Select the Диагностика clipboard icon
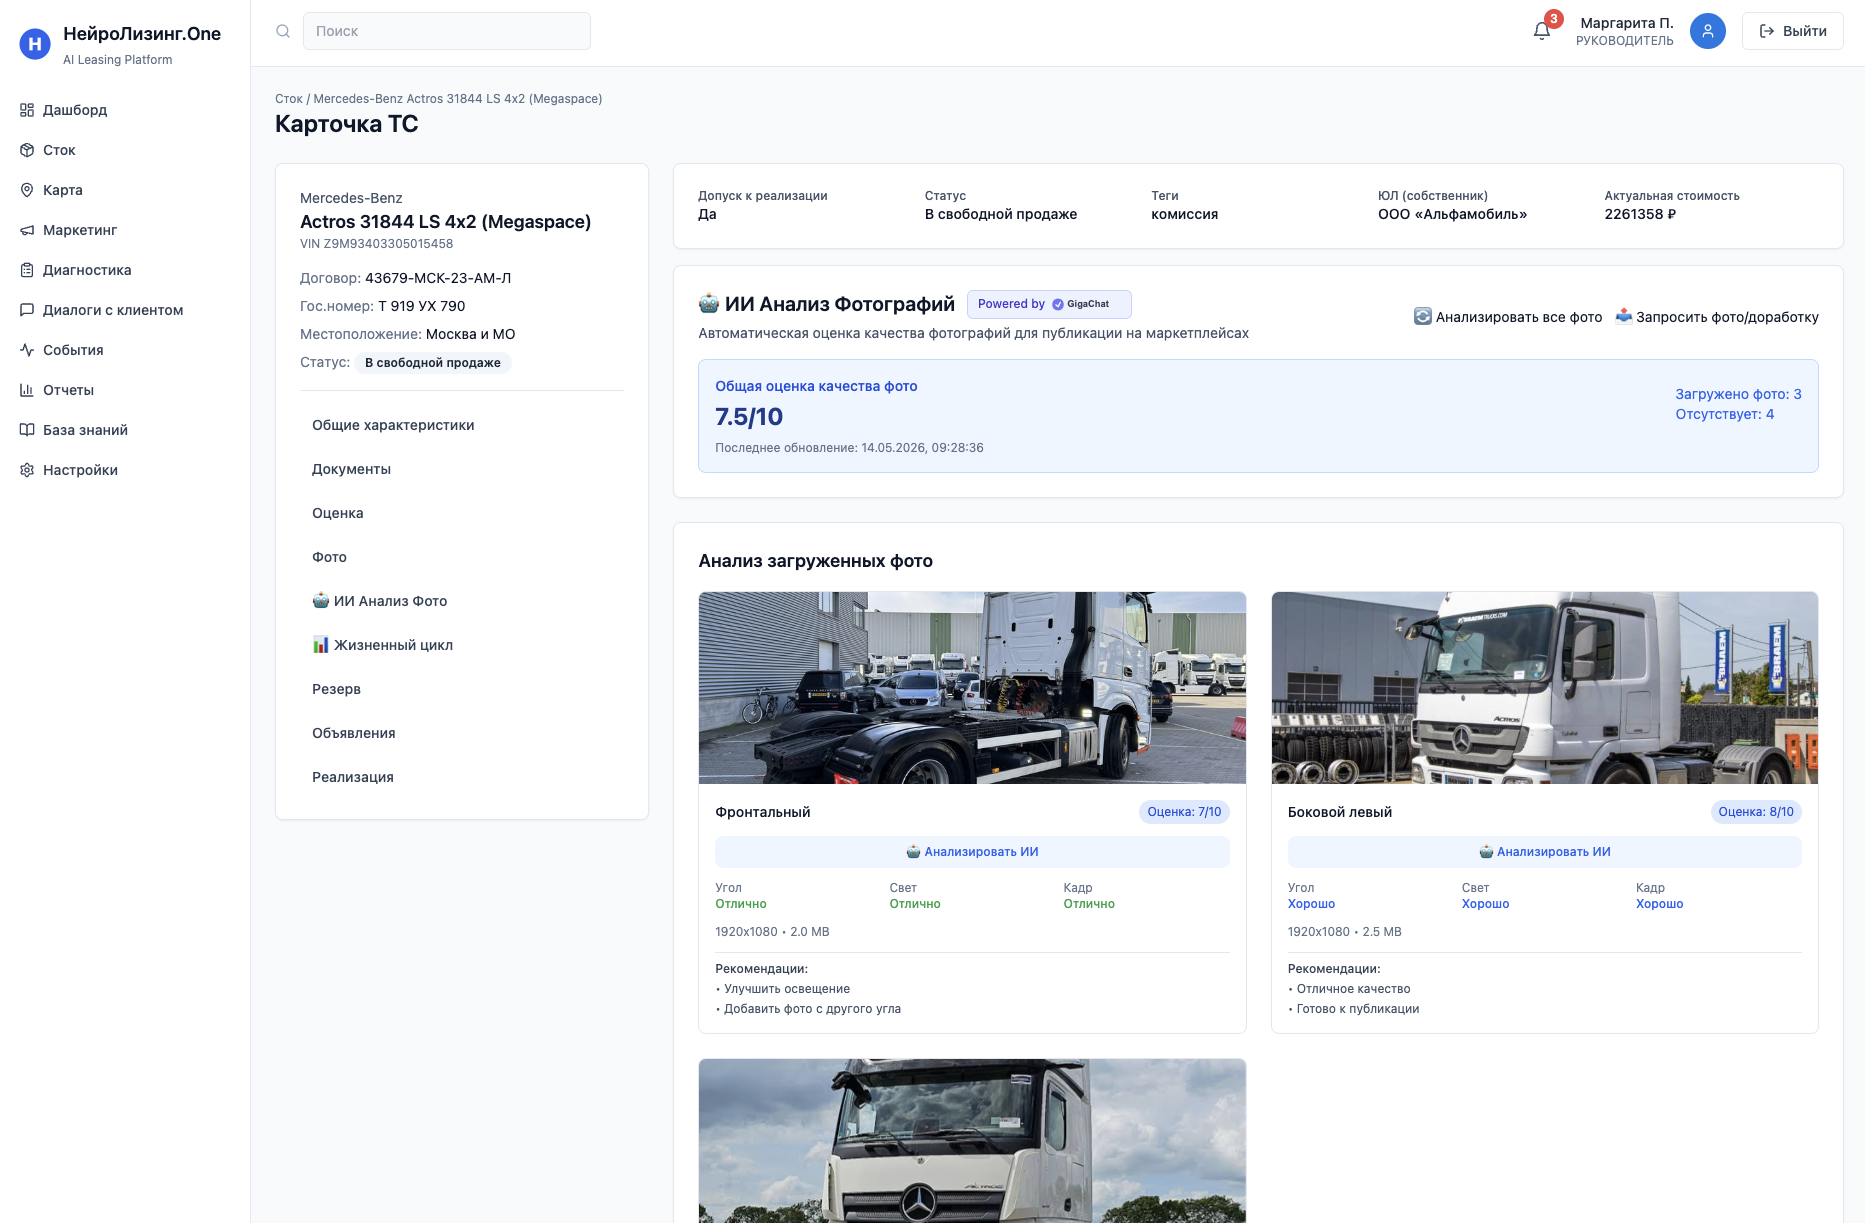This screenshot has height=1223, width=1865. (27, 270)
